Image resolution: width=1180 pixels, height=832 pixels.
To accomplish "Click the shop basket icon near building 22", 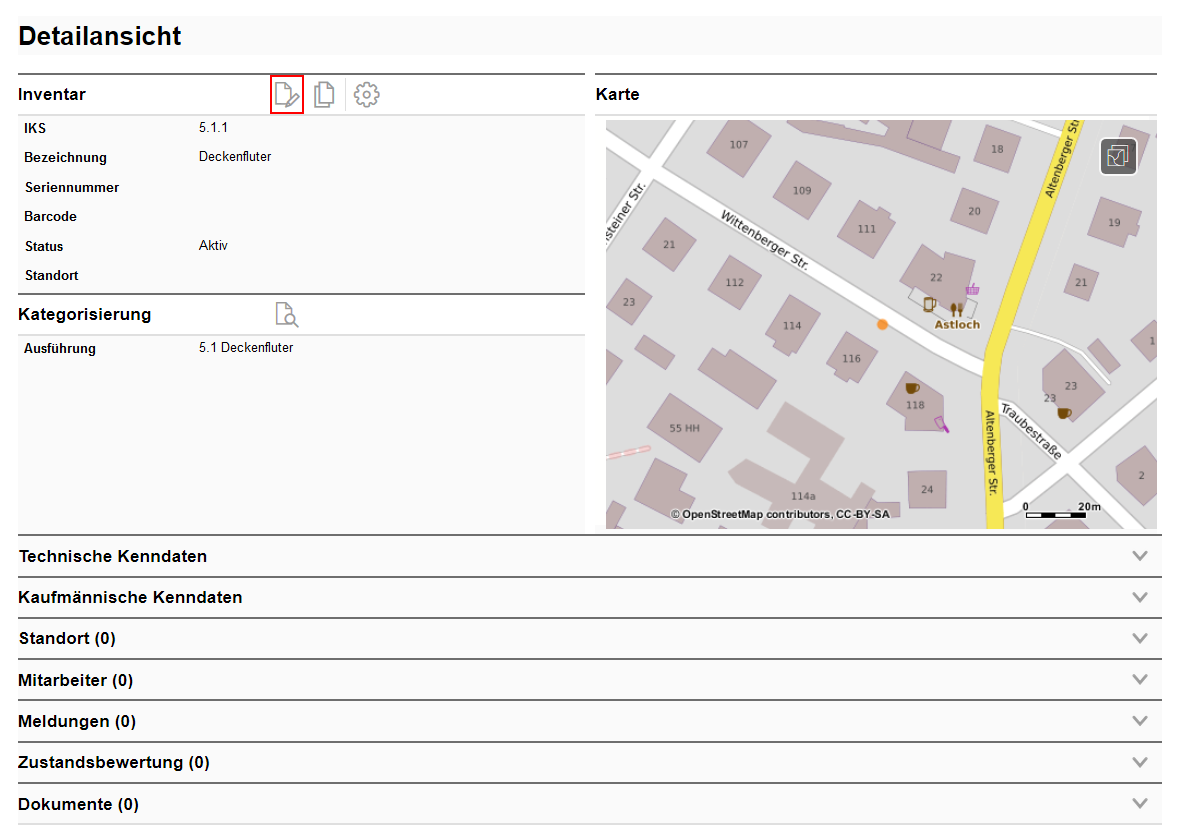I will (x=972, y=289).
